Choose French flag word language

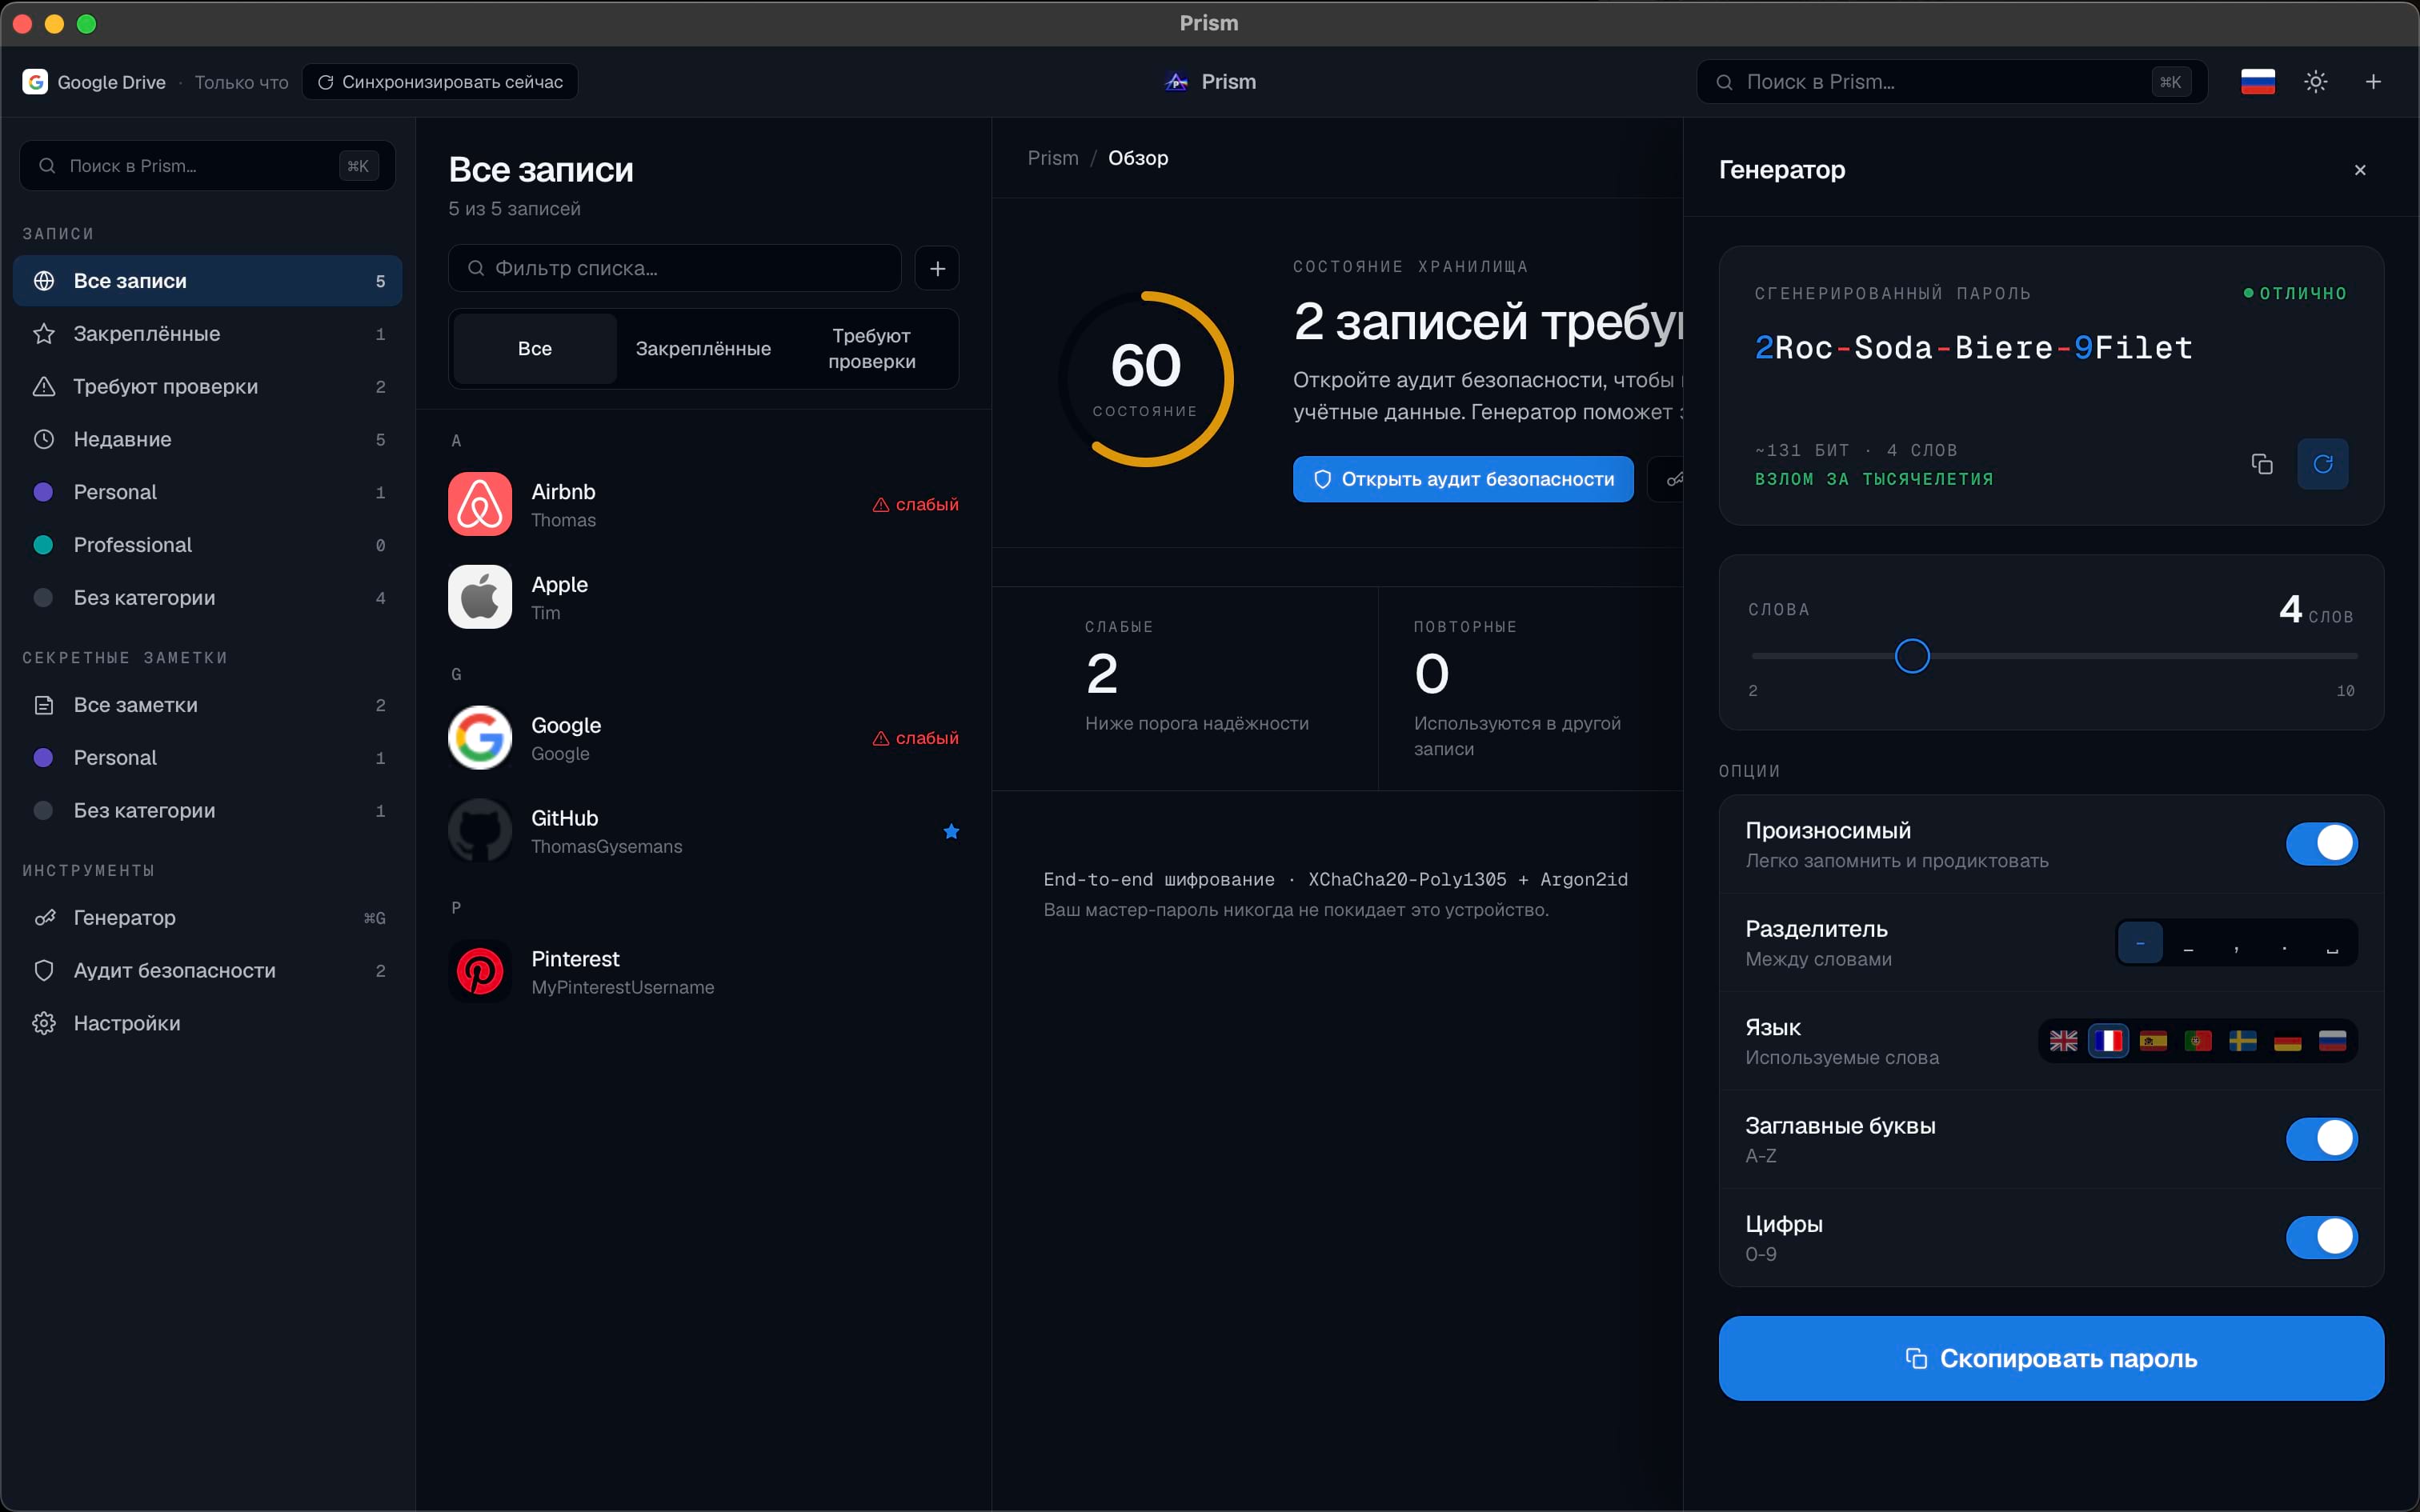point(2108,1041)
